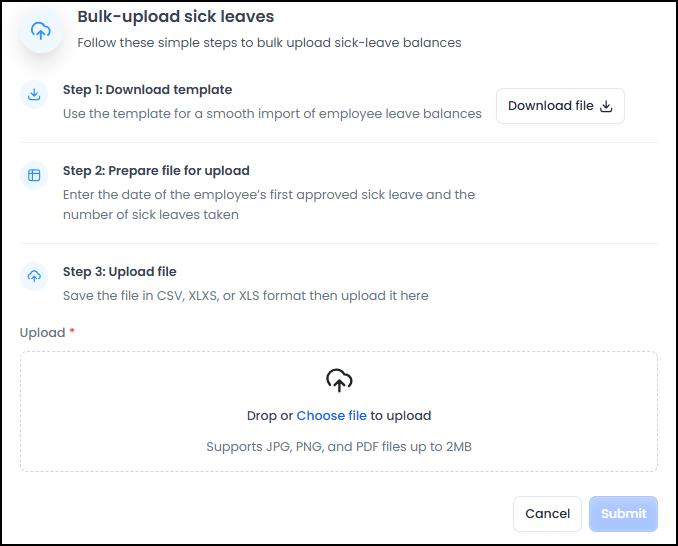The width and height of the screenshot is (678, 546).
Task: Click the Step 2 sick leave date instructions
Action: point(269,204)
